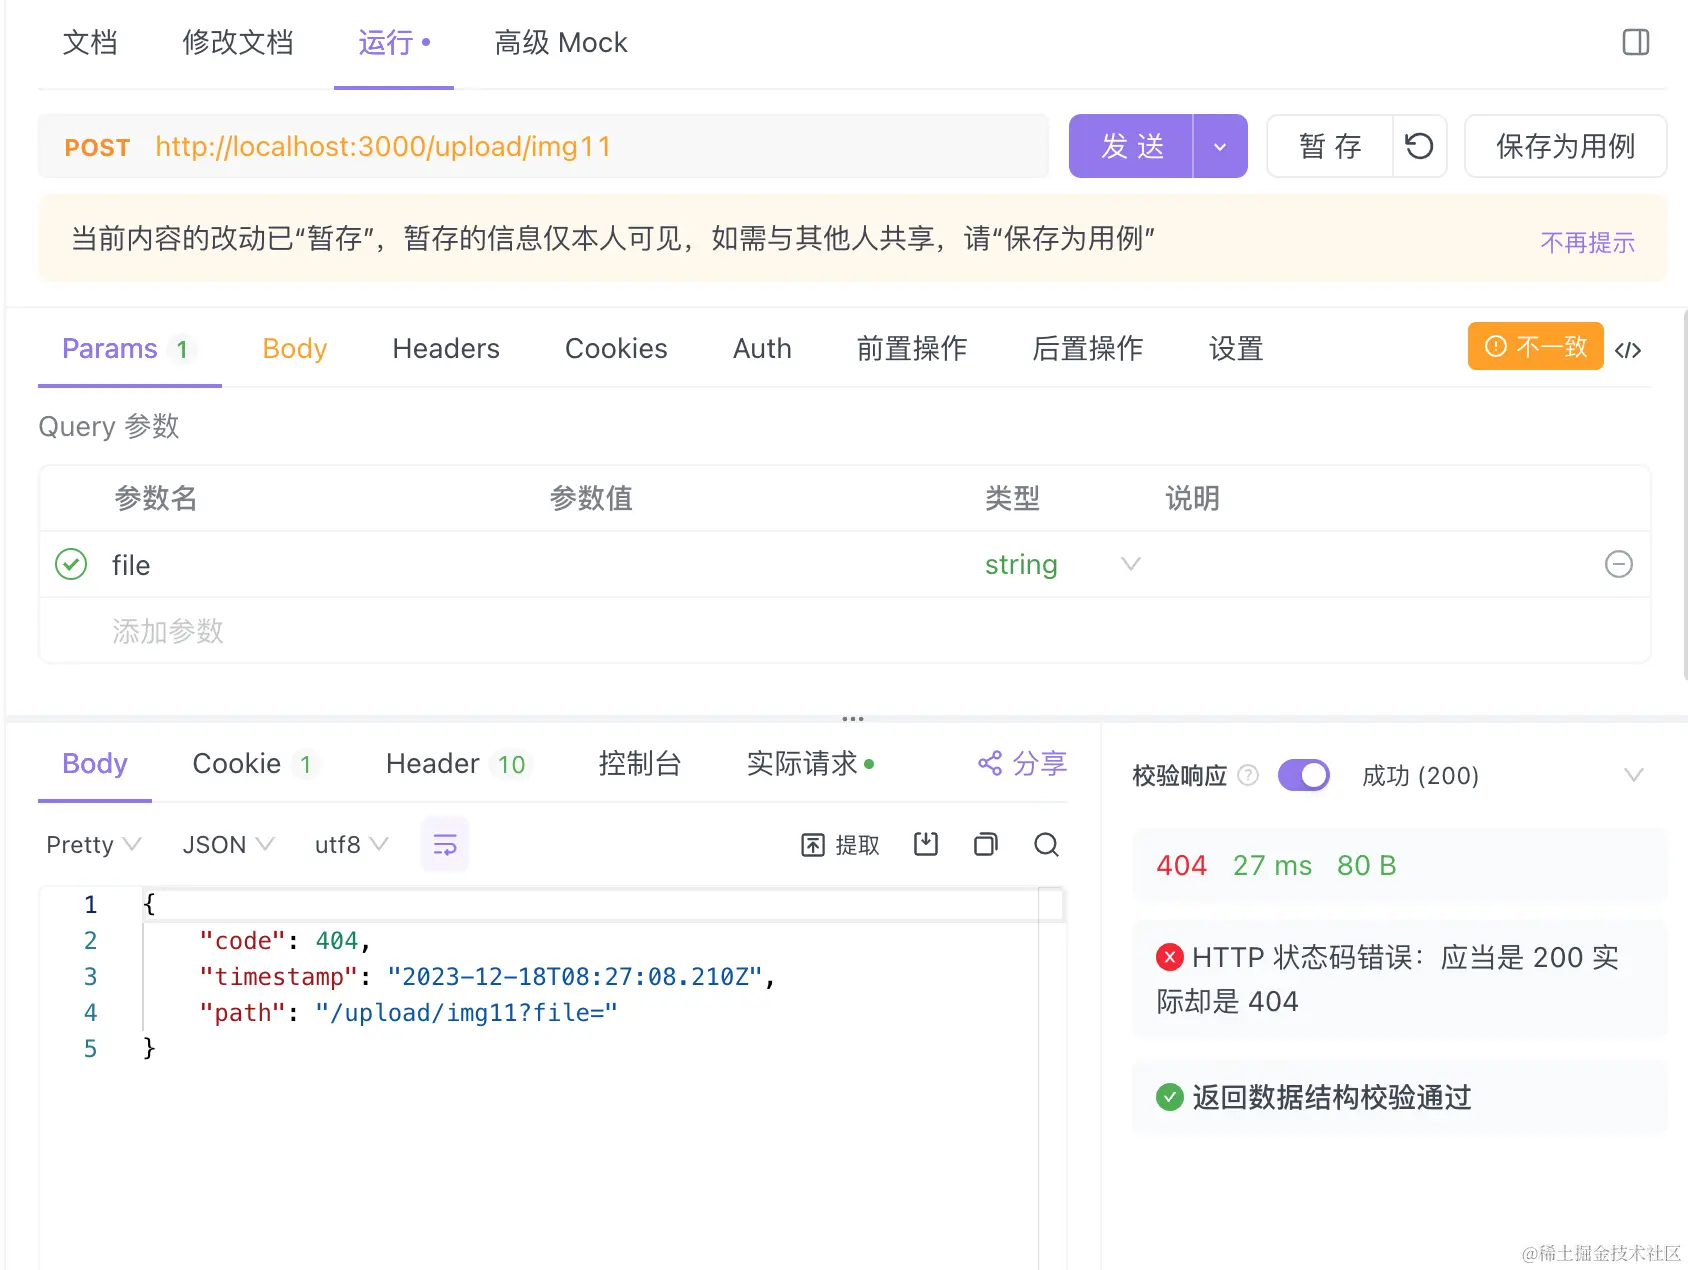Click the reset/restore circular arrow icon

1419,146
